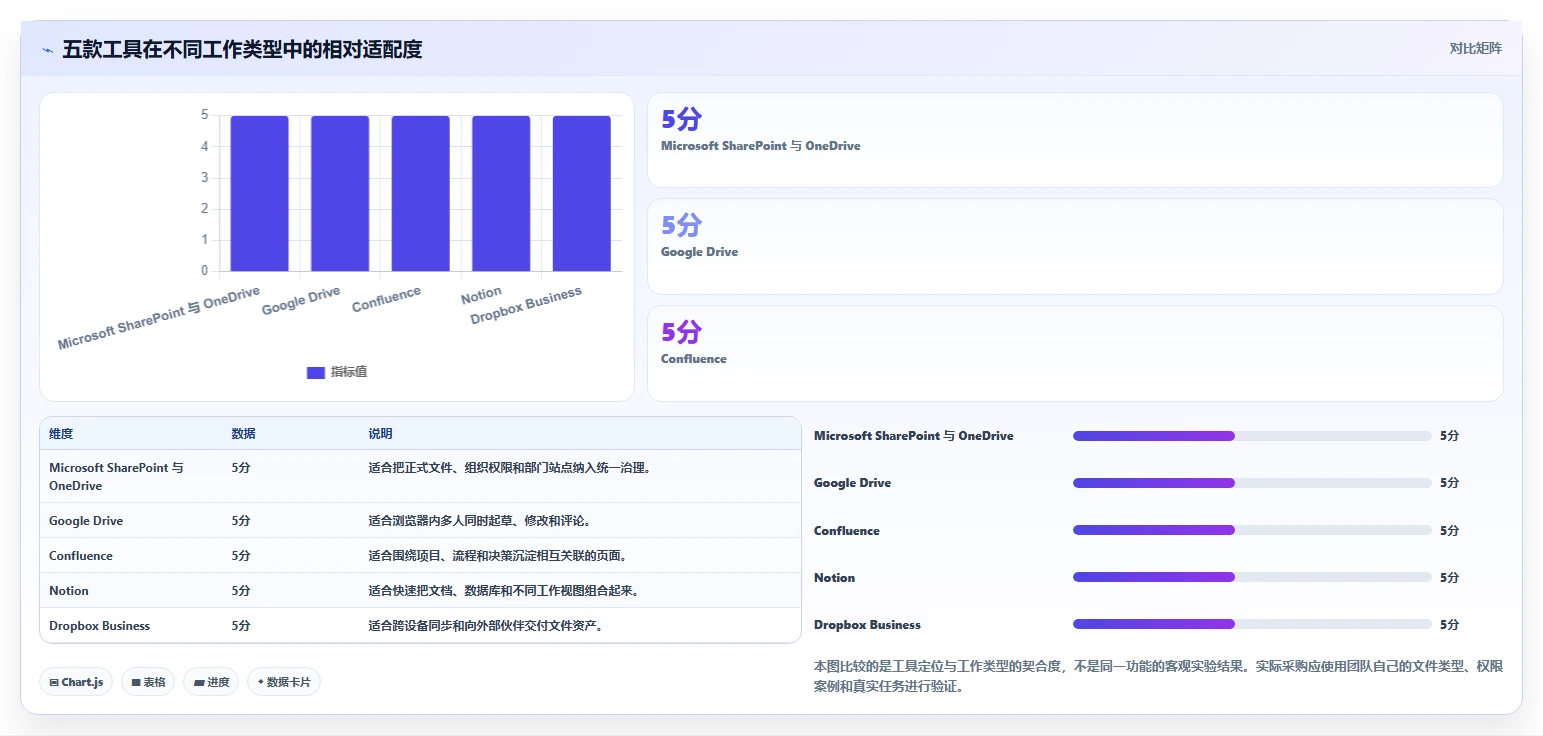Open the Microsoft SharePoint 与 OneDrive score card

point(1075,140)
